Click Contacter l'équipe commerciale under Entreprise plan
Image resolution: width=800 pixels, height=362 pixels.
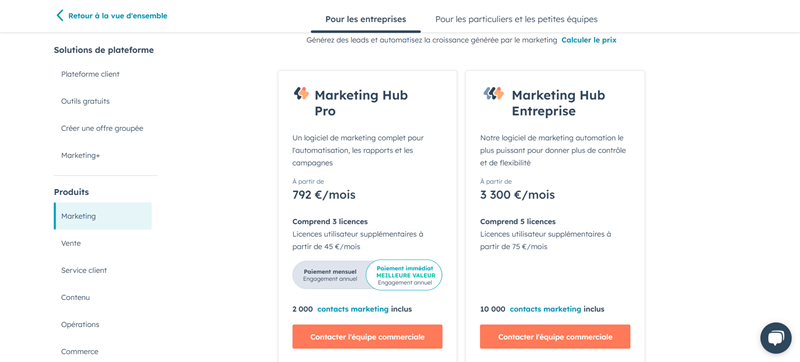[555, 337]
